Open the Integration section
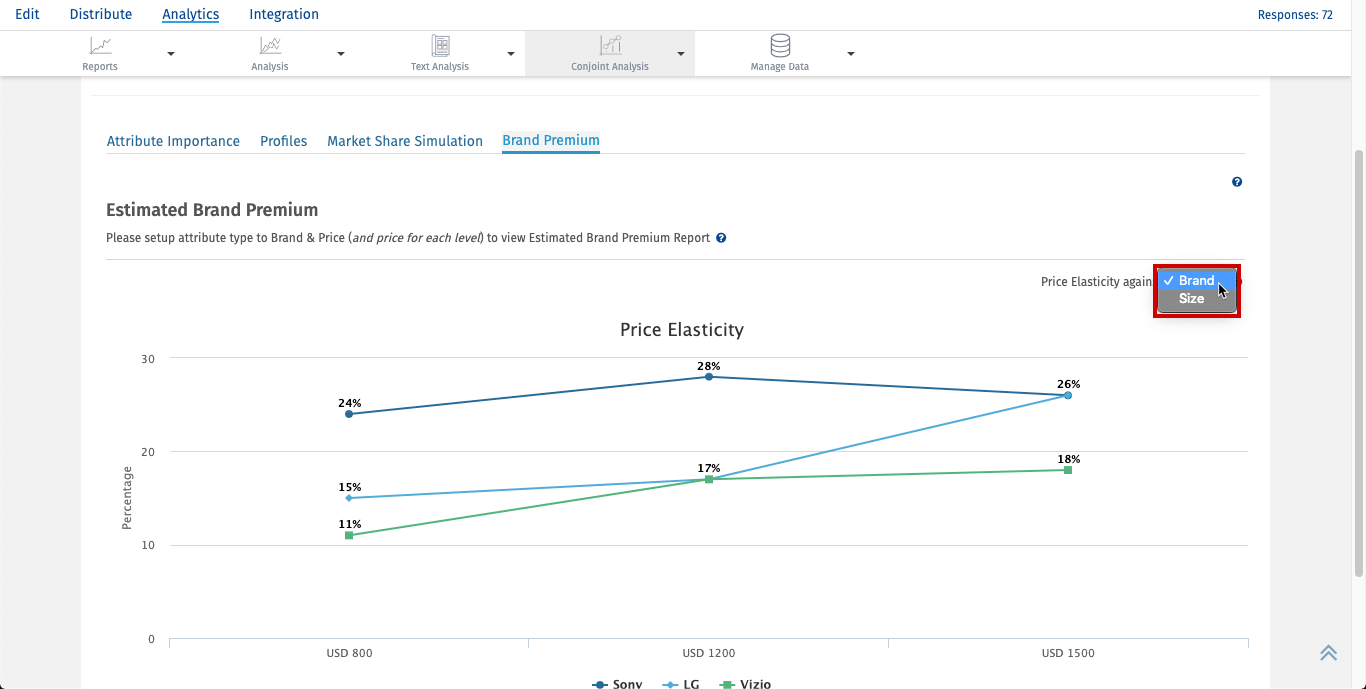1366x689 pixels. [x=284, y=14]
